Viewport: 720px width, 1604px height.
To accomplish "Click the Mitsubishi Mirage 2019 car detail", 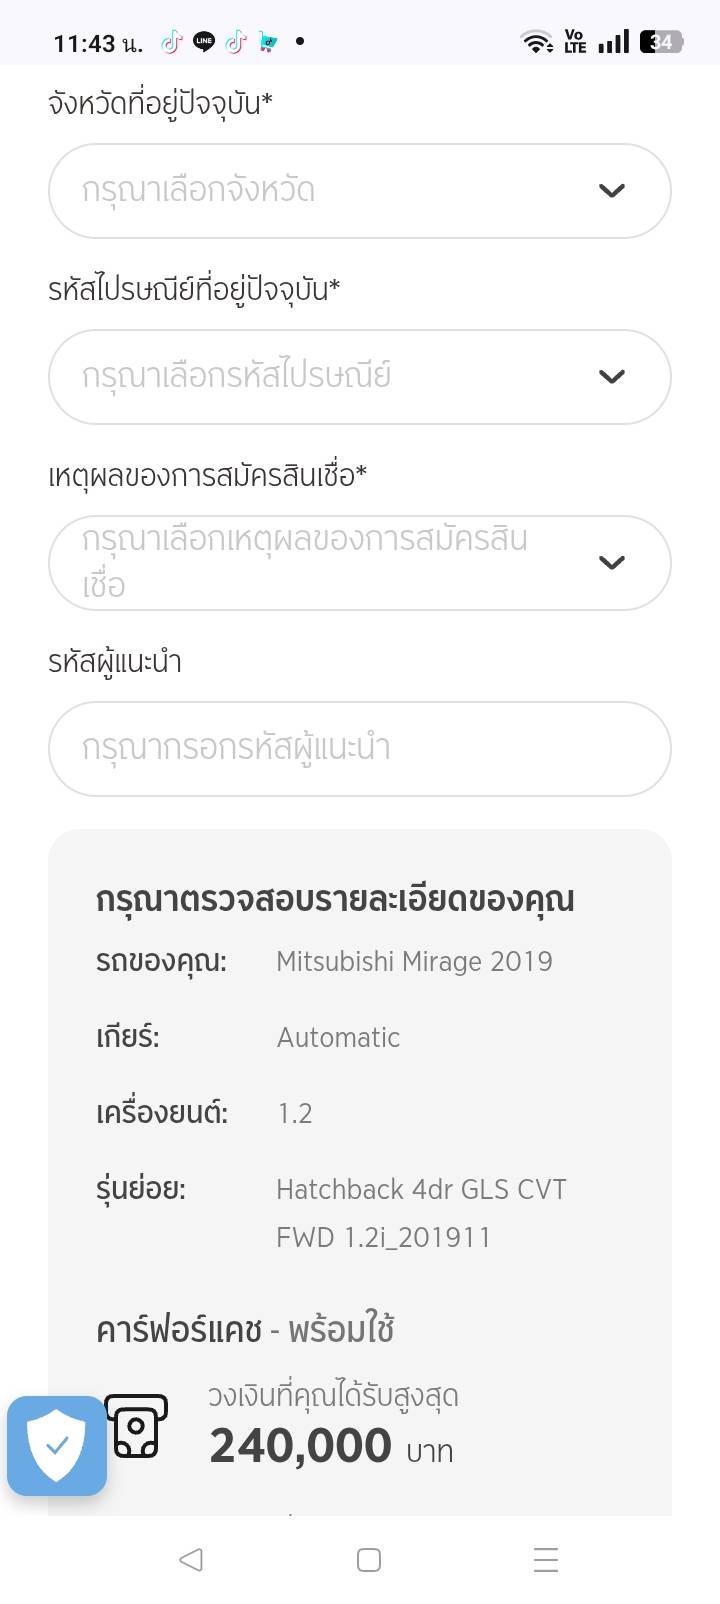I will point(414,962).
